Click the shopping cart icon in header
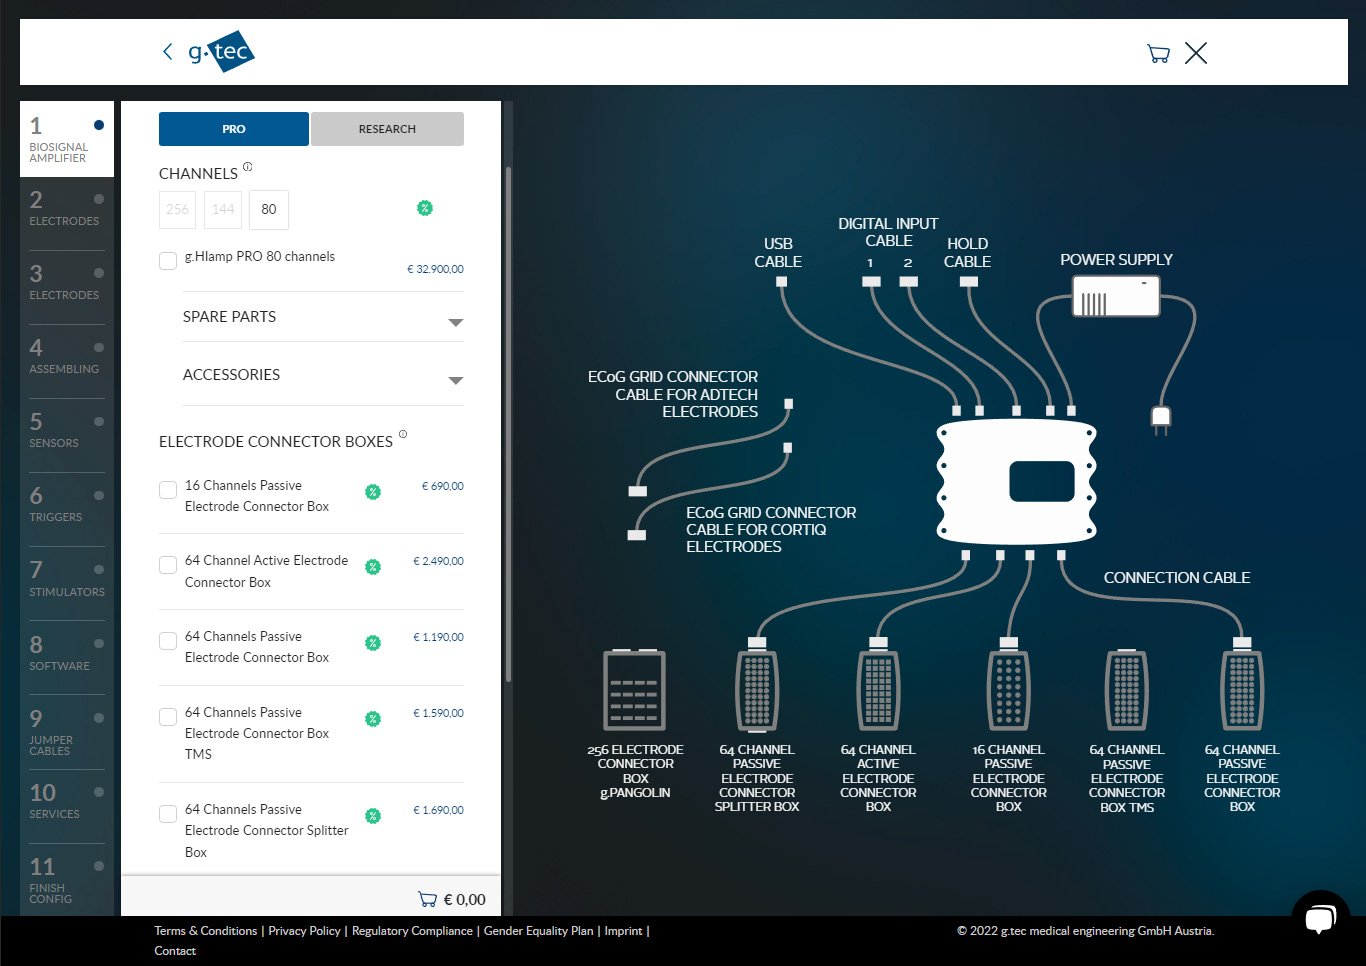This screenshot has height=966, width=1366. click(1158, 54)
